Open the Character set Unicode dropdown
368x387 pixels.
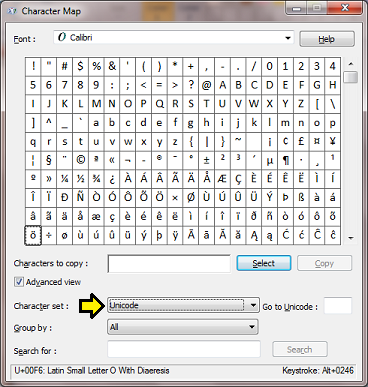(x=183, y=305)
